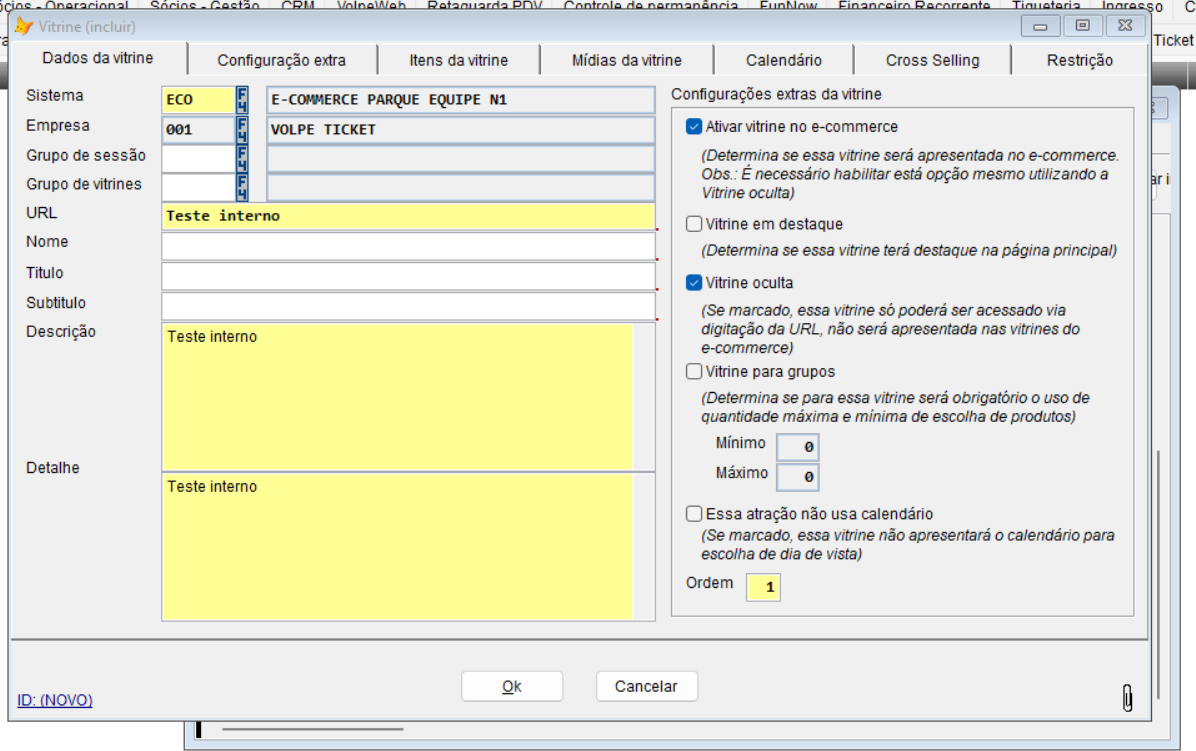Click into the Nome input field

coord(408,246)
